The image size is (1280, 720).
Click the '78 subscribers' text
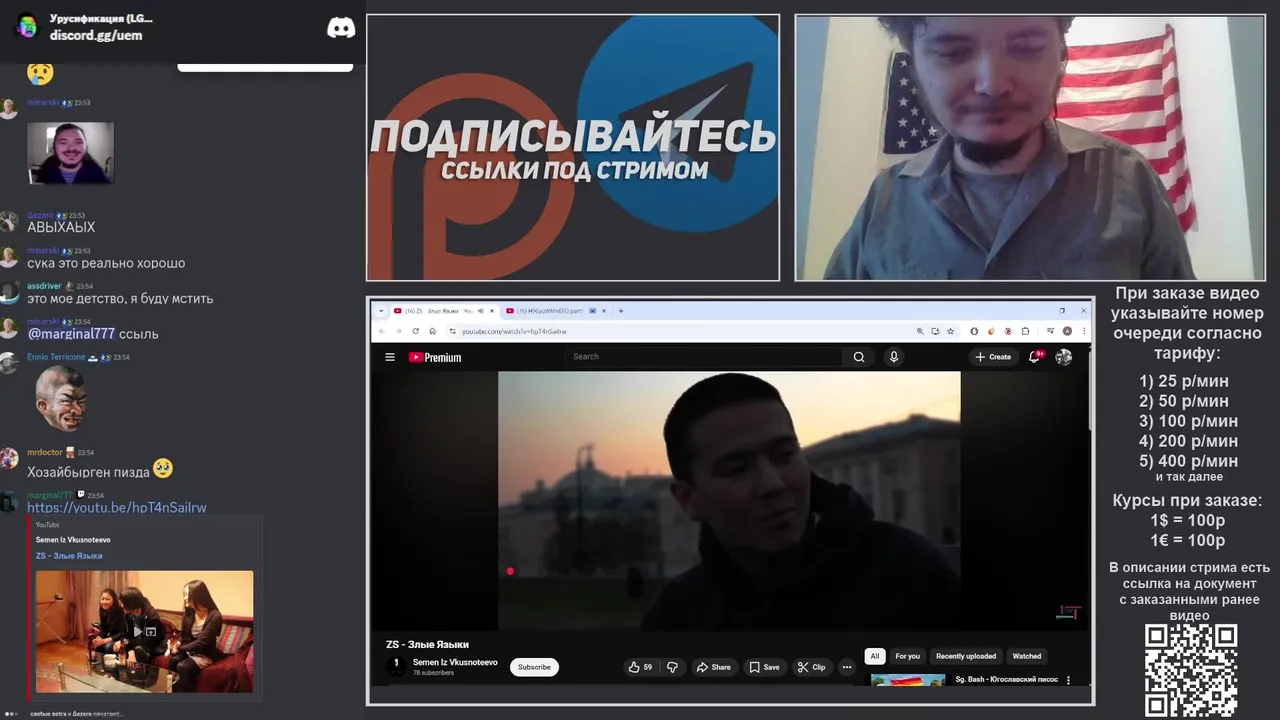(x=433, y=673)
